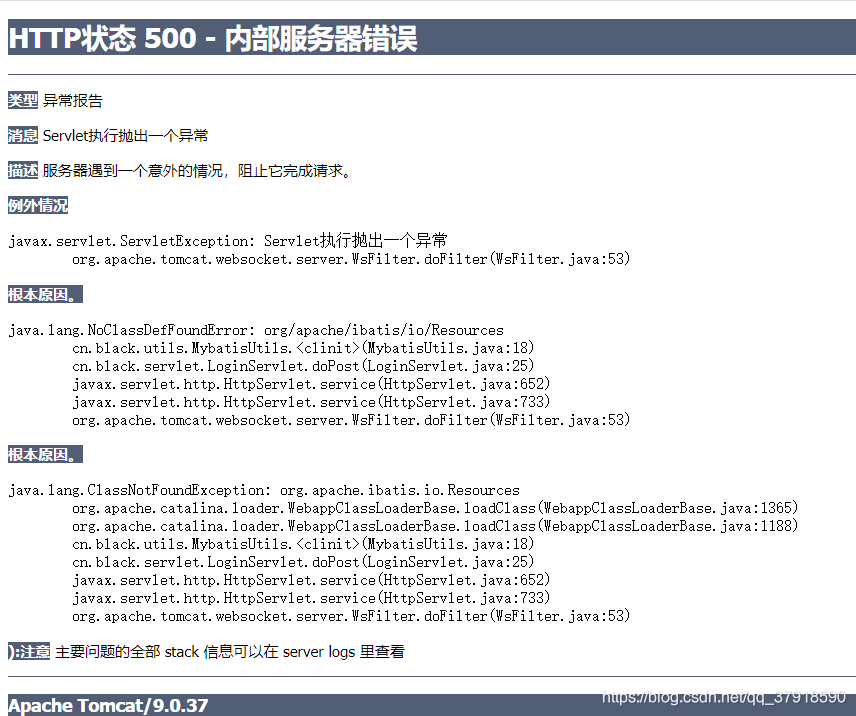Click the second '根本原因。' label above ClassNotFoundException
This screenshot has width=856, height=716.
pyautogui.click(x=45, y=455)
